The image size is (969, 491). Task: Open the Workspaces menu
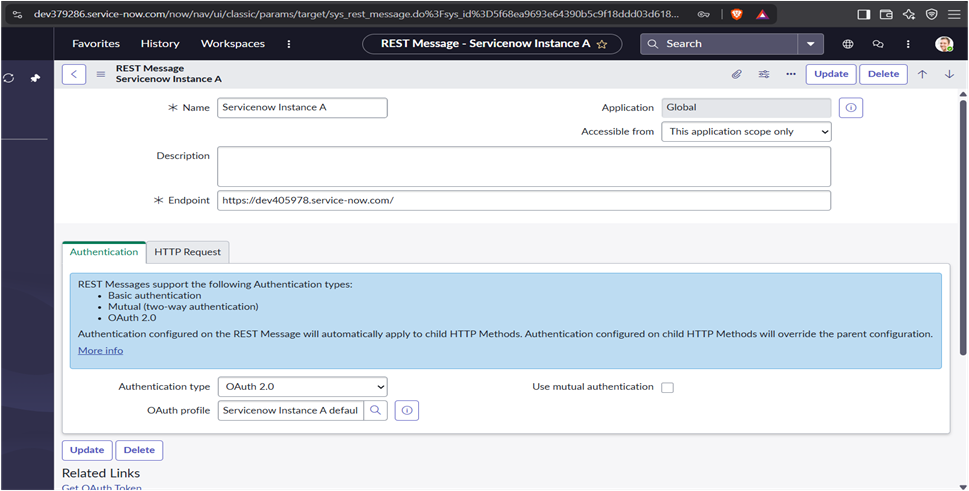click(x=232, y=44)
